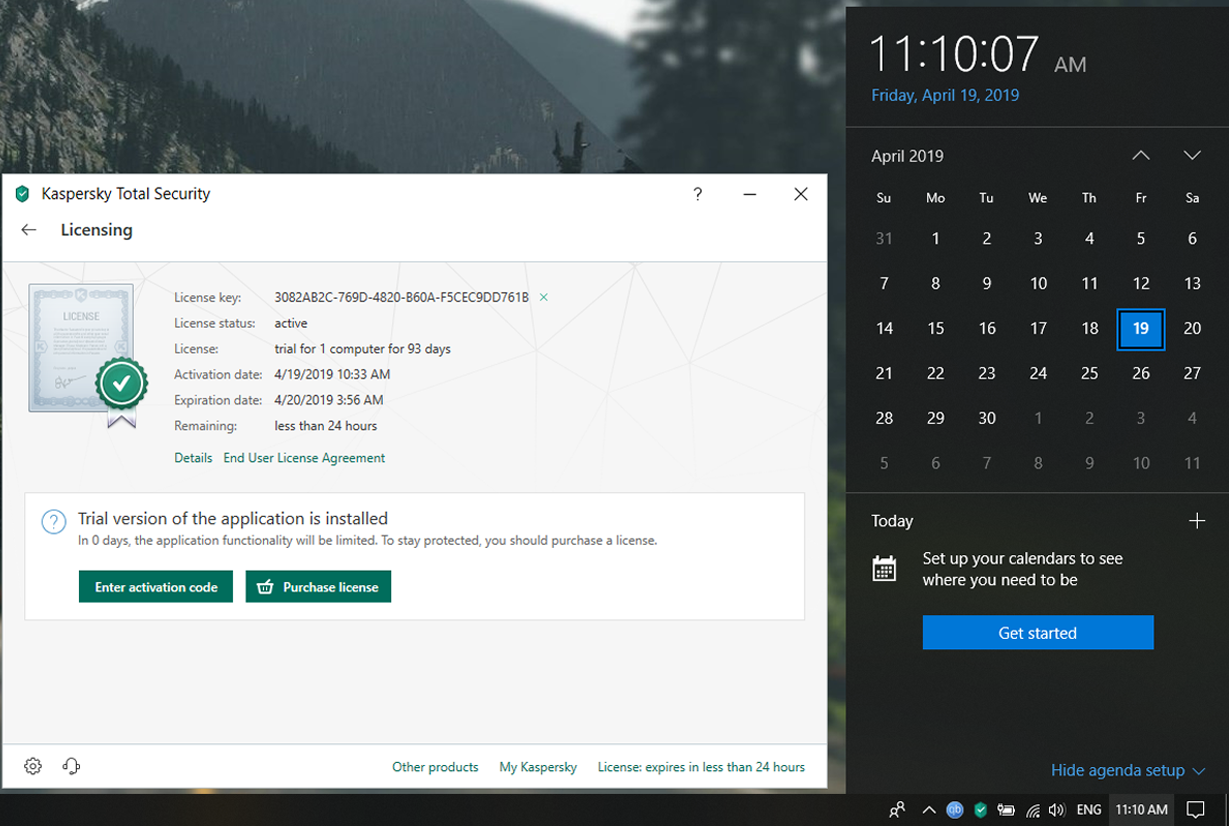Click 'License: expires in less than 24 hours' link
This screenshot has height=826, width=1229.
click(x=701, y=767)
